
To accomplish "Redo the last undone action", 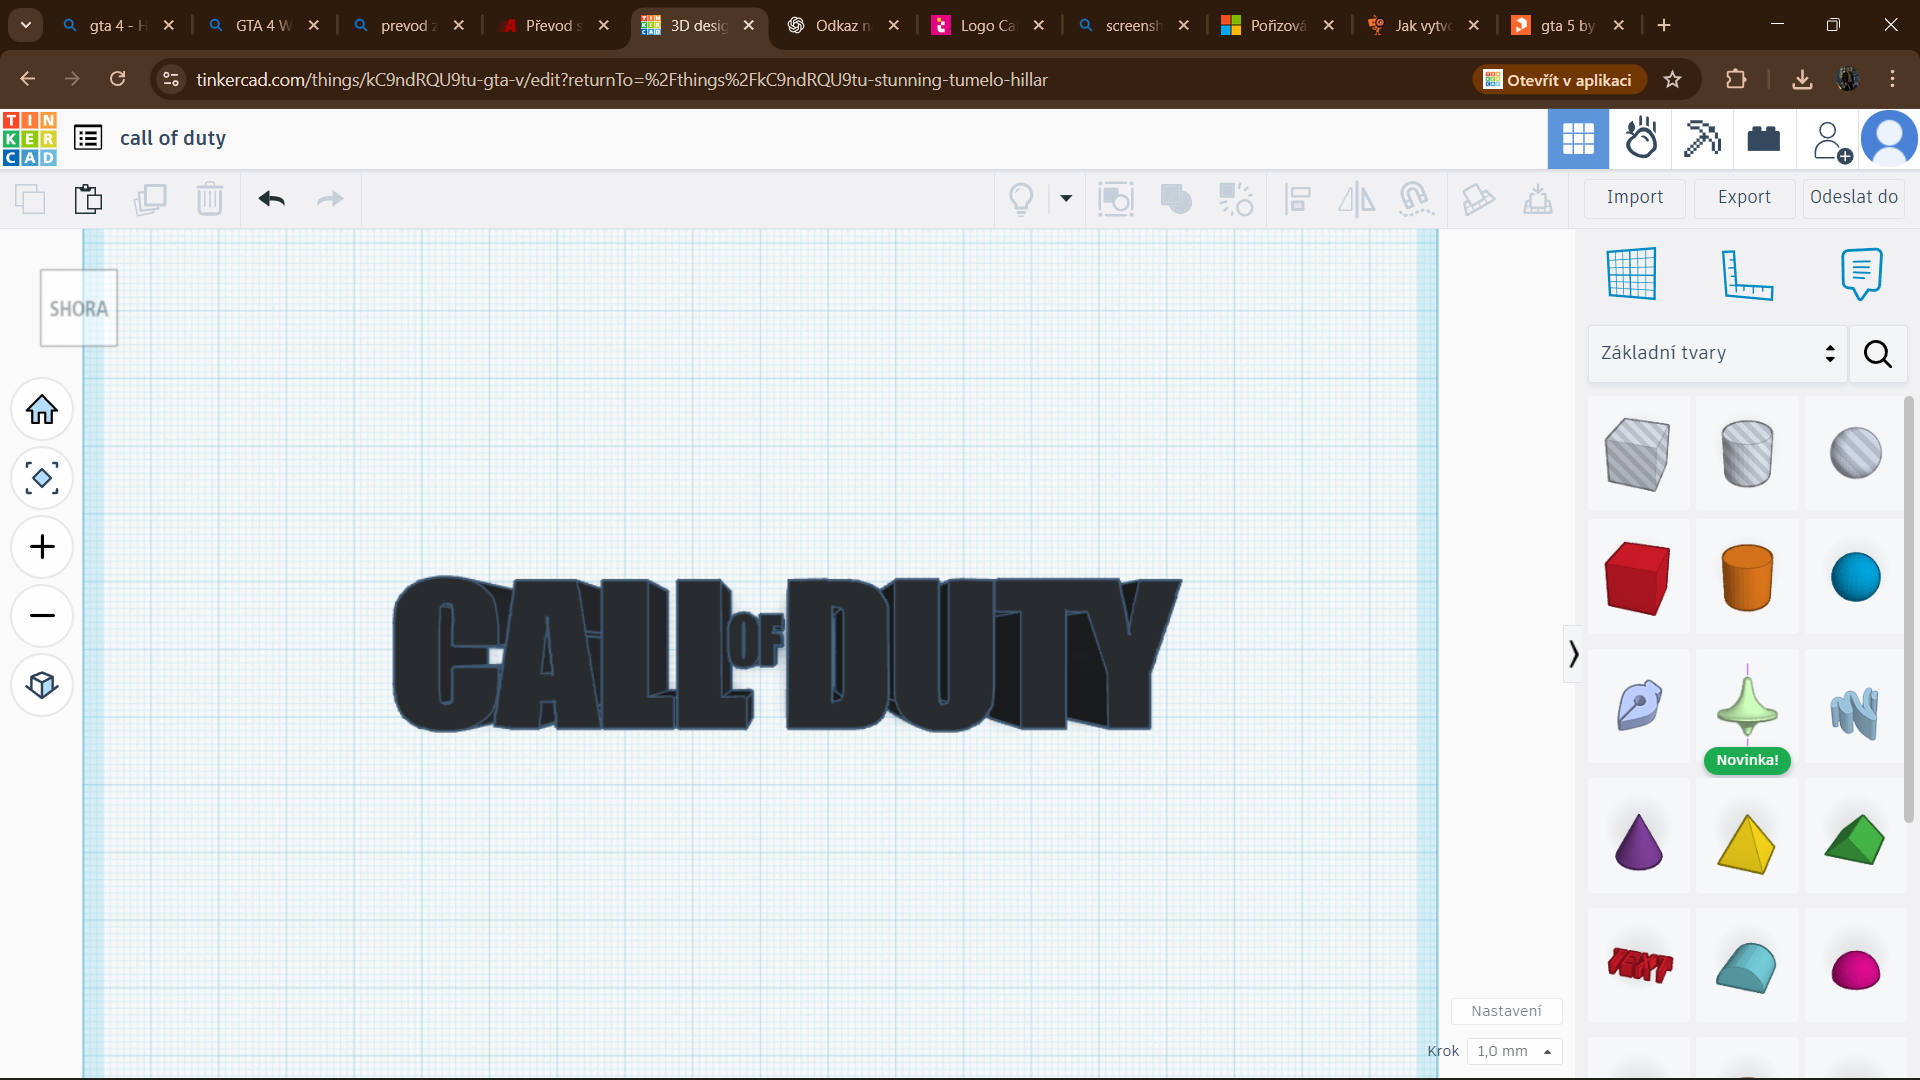I will (x=330, y=199).
